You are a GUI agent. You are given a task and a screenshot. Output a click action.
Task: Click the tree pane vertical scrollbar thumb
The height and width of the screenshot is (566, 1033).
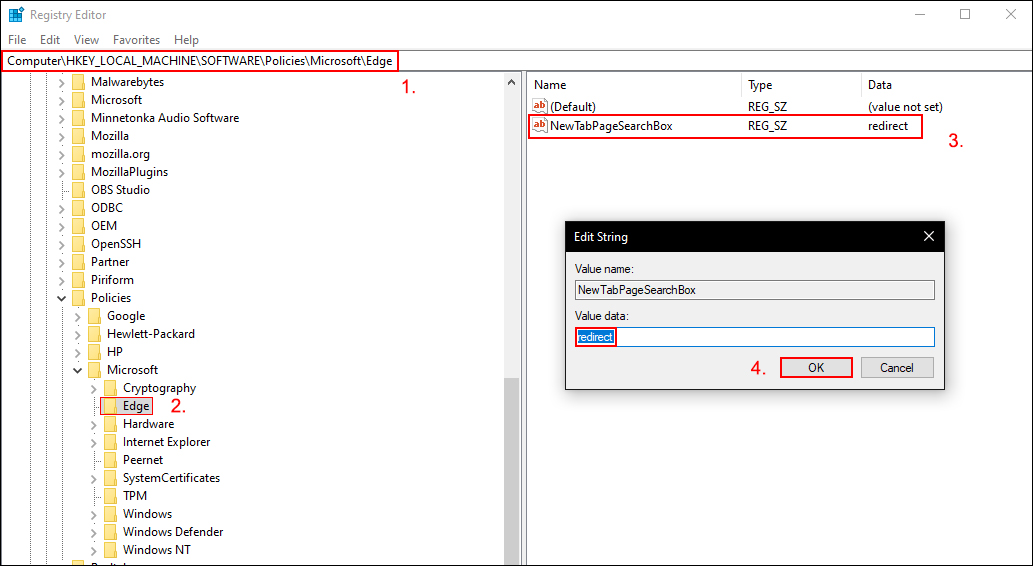pos(511,470)
